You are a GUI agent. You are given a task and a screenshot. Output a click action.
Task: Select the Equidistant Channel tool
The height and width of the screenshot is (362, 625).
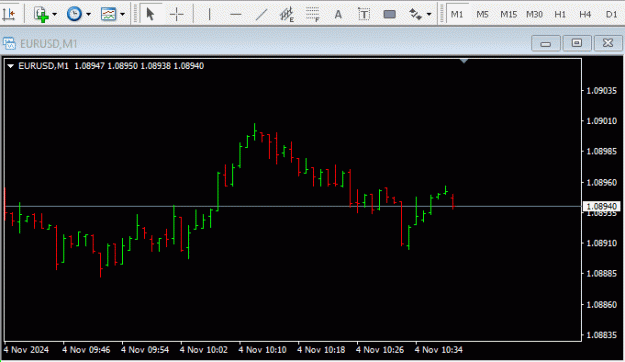coord(287,14)
